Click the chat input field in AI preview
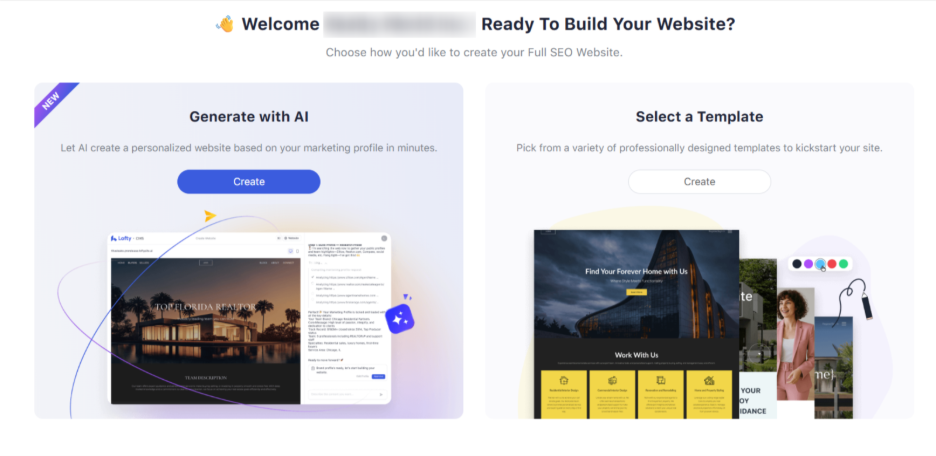Screen dimensions: 936x456 click(347, 394)
